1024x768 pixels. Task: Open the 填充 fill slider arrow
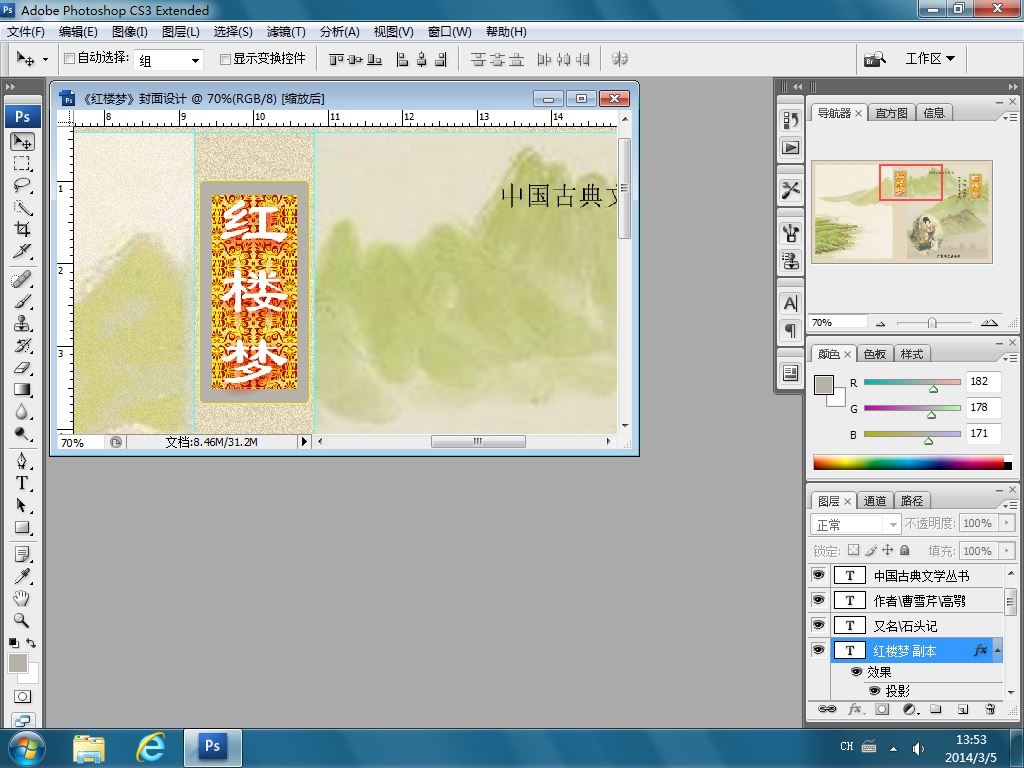[x=1006, y=551]
